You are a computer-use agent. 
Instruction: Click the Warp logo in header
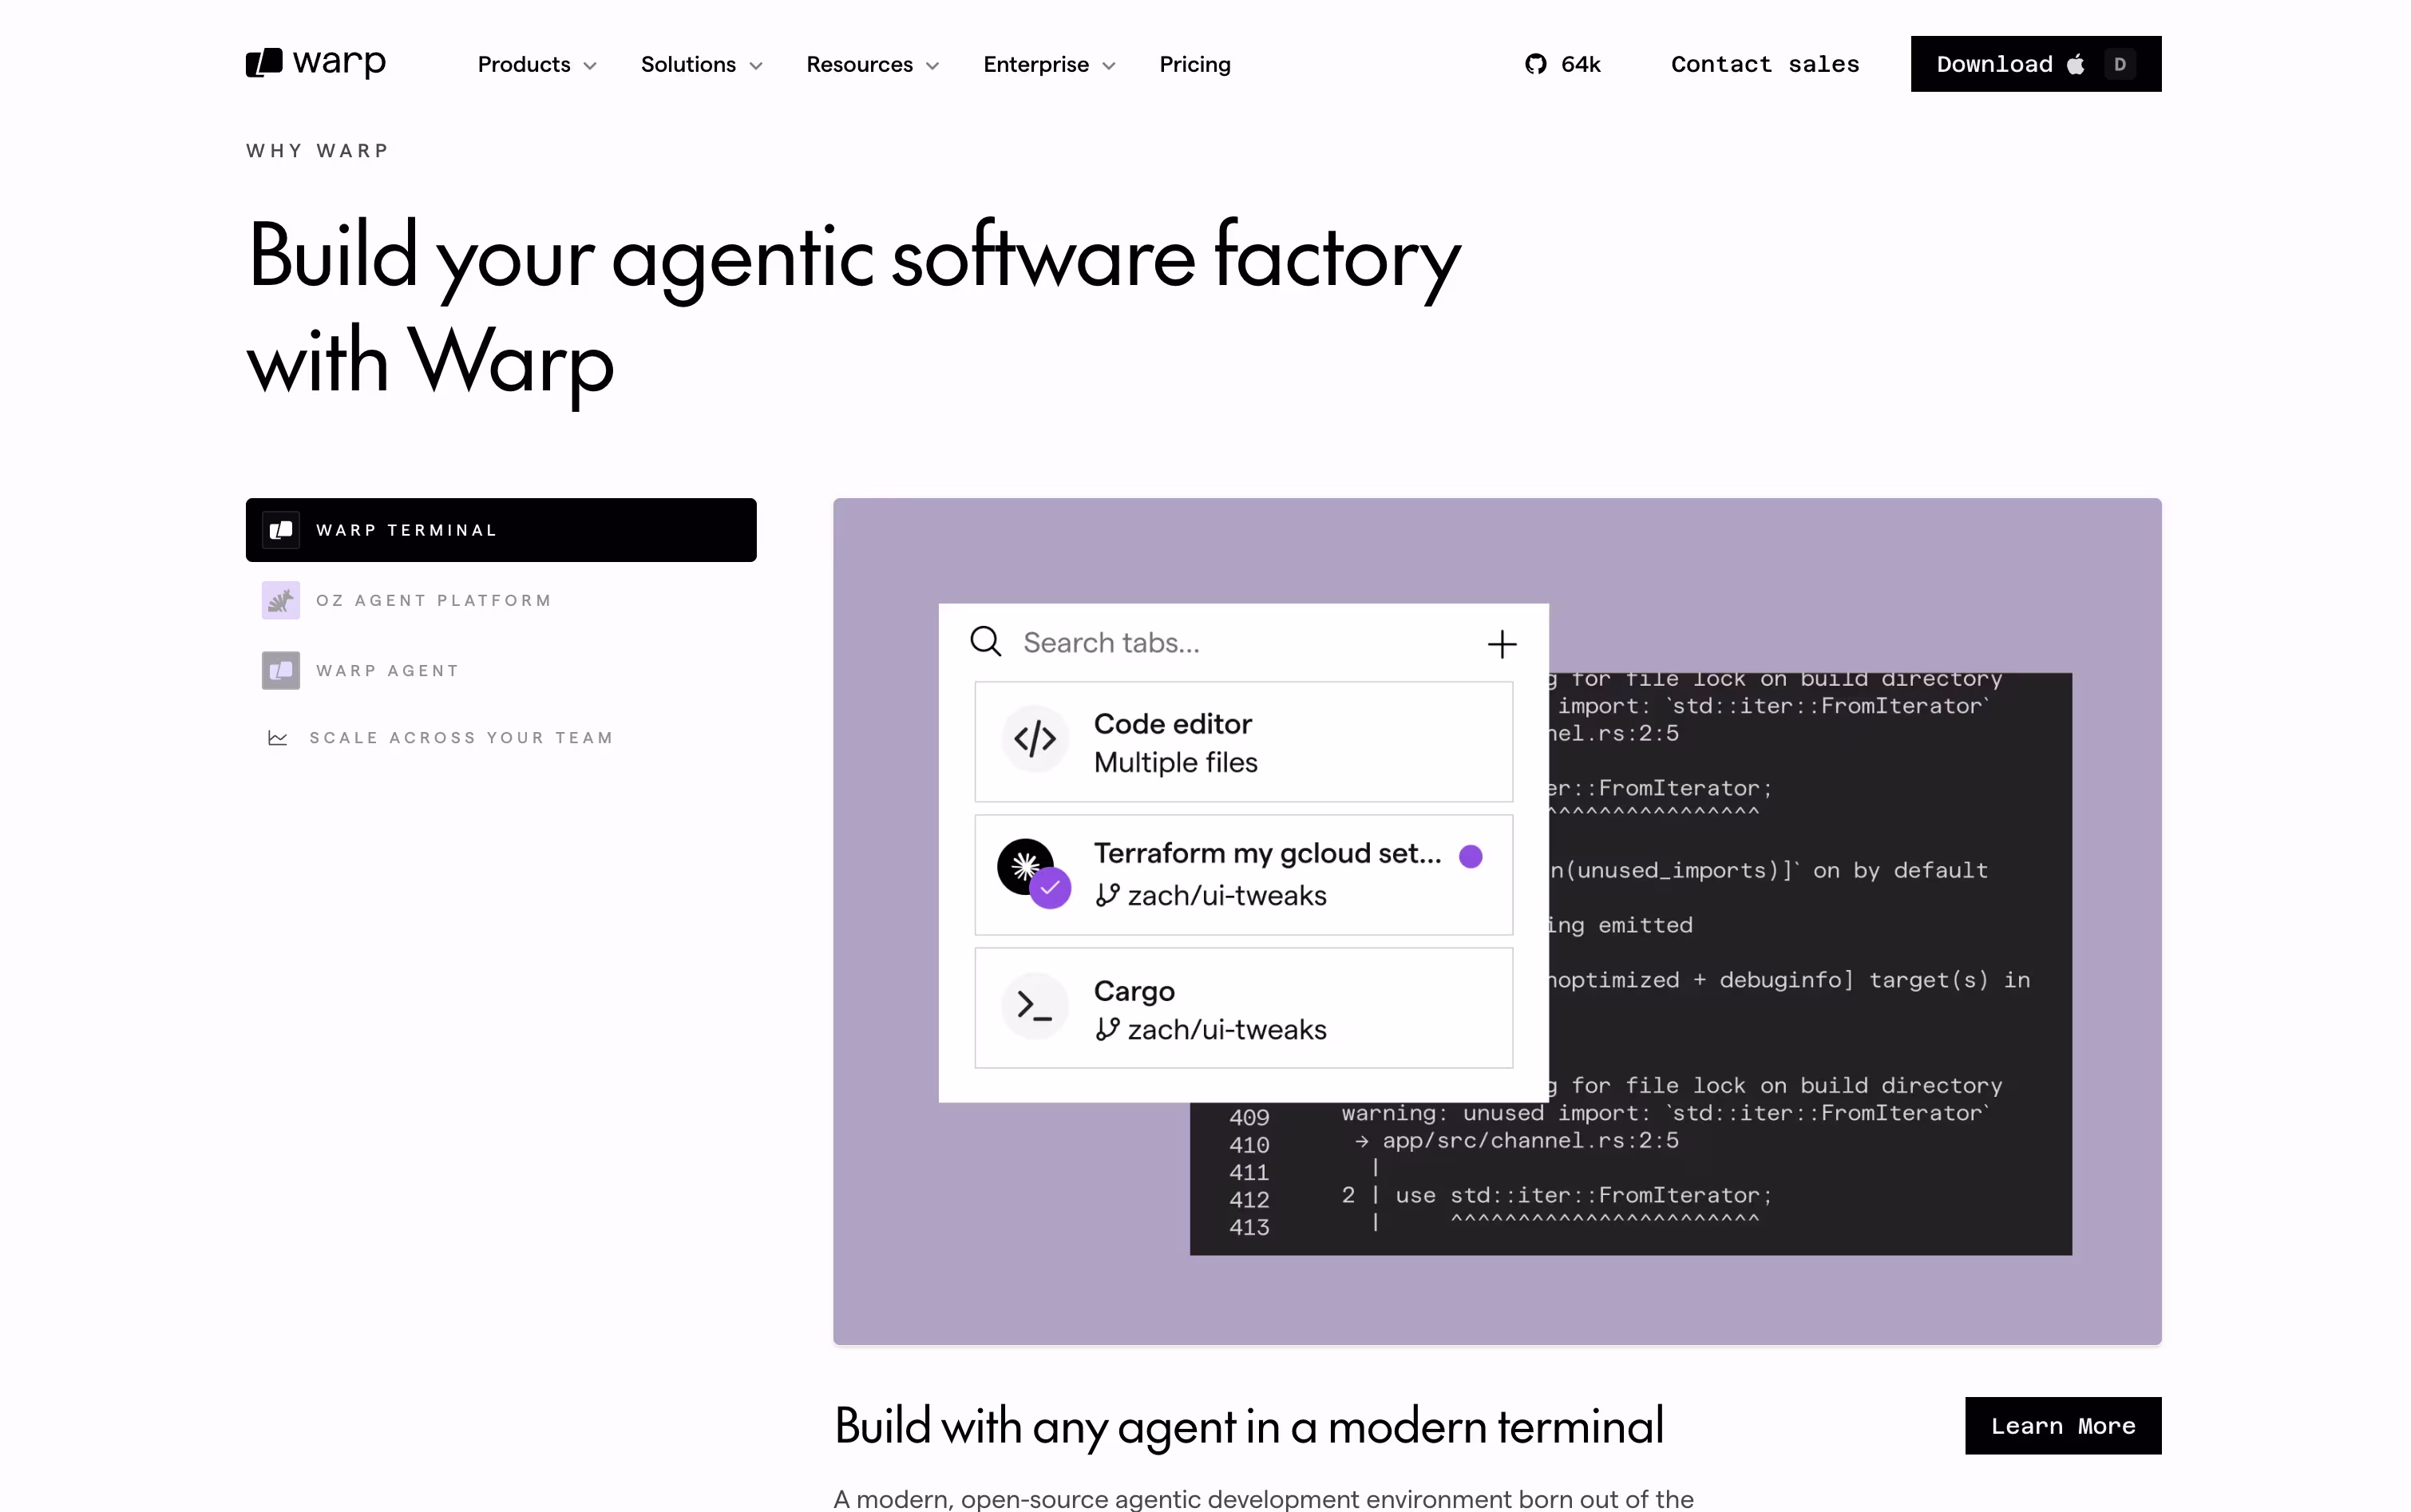[315, 63]
